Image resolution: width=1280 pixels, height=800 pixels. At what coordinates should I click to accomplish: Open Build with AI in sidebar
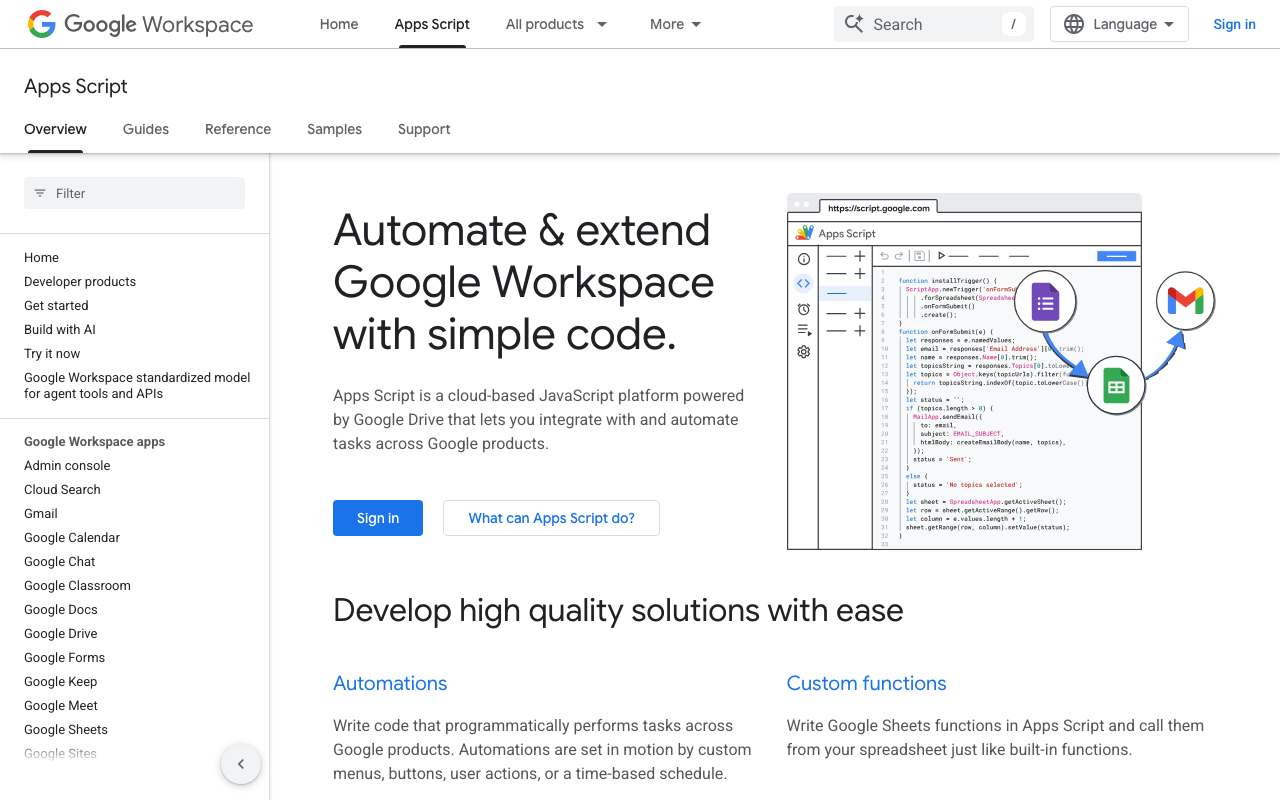pyautogui.click(x=60, y=330)
